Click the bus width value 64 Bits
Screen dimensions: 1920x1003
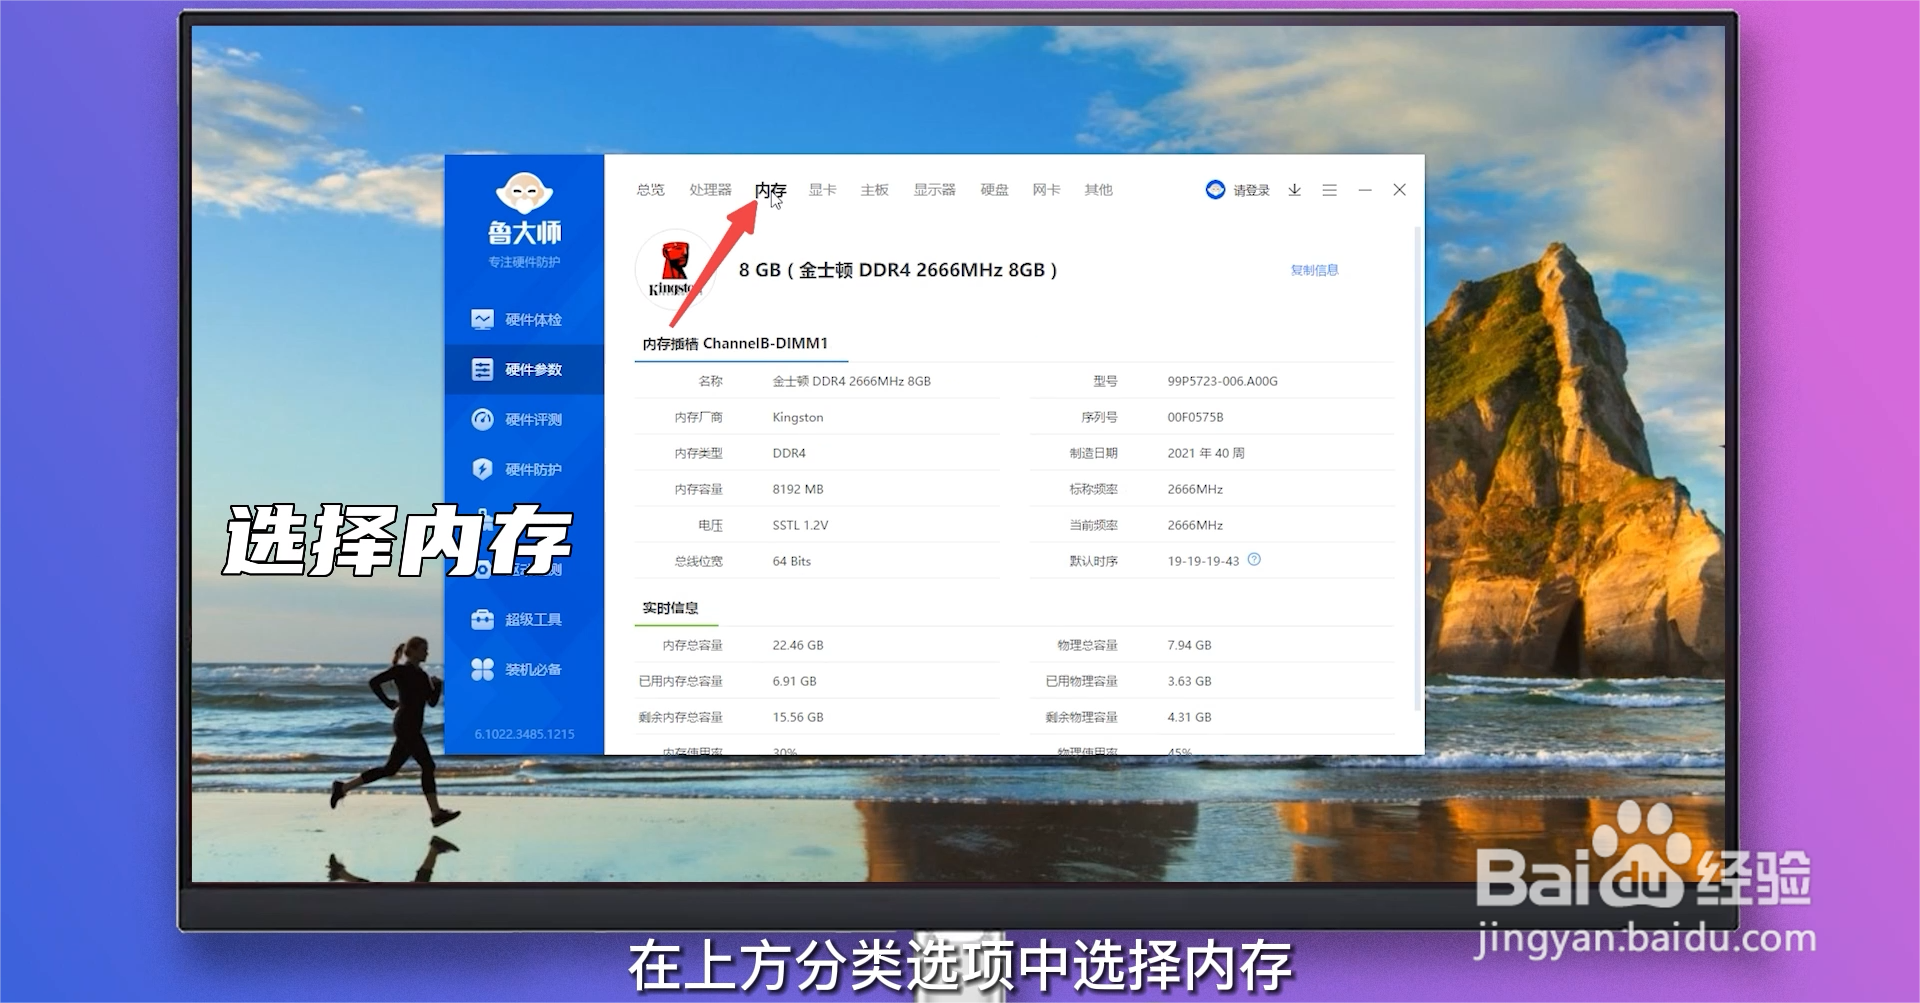(791, 561)
